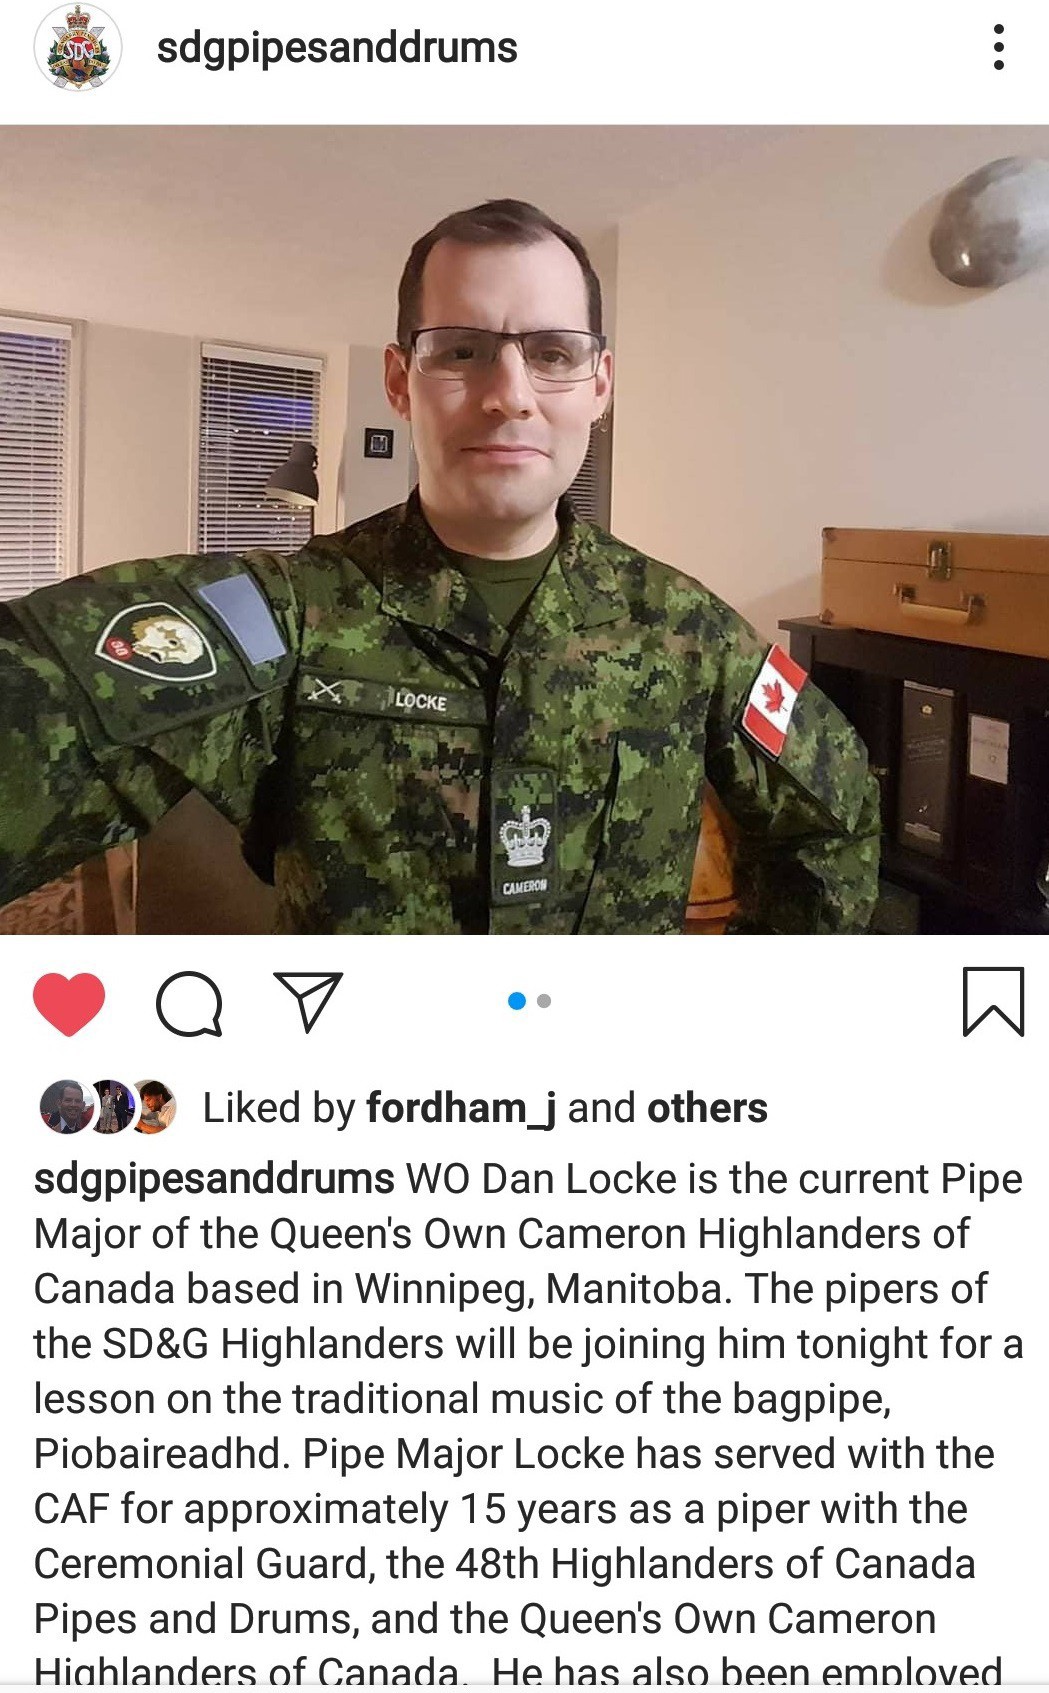The height and width of the screenshot is (1693, 1049).
Task: Tap sdgpipesanddrums username in caption
Action: pos(214,1180)
